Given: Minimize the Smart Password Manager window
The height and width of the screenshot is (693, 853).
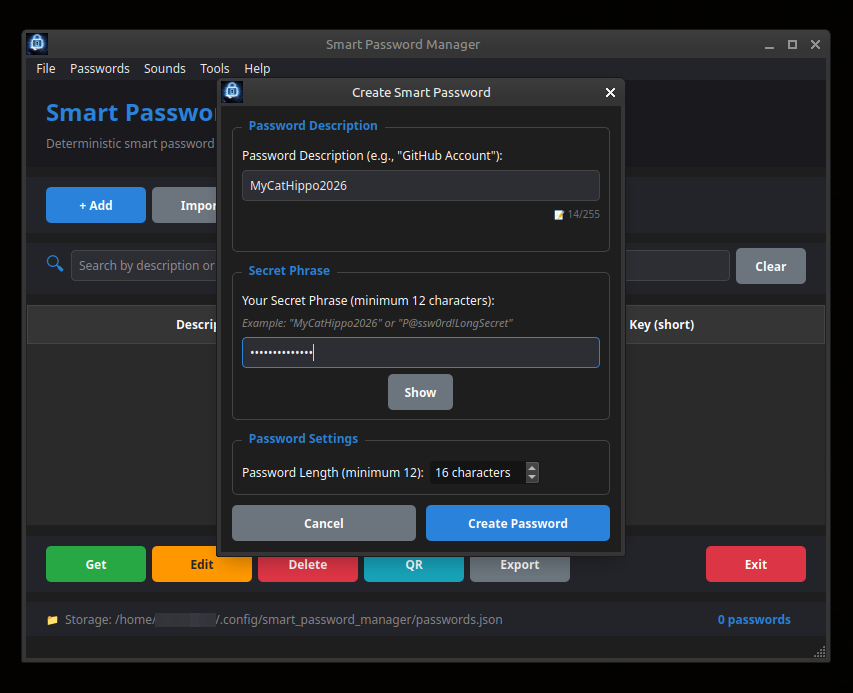Looking at the screenshot, I should point(769,45).
